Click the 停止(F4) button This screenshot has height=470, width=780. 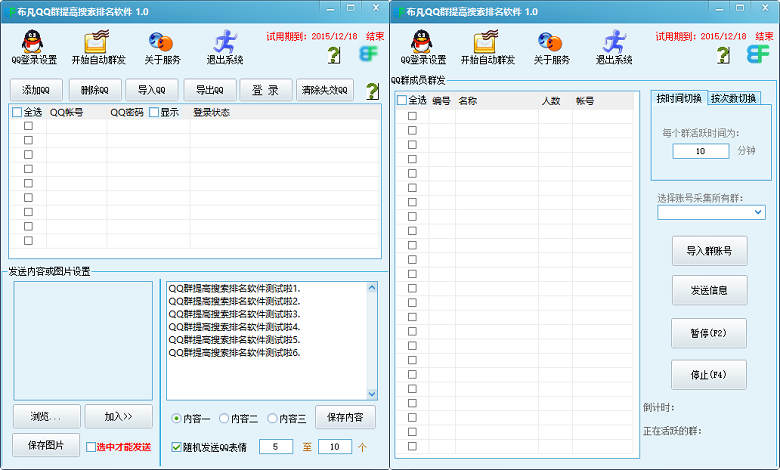click(x=709, y=375)
